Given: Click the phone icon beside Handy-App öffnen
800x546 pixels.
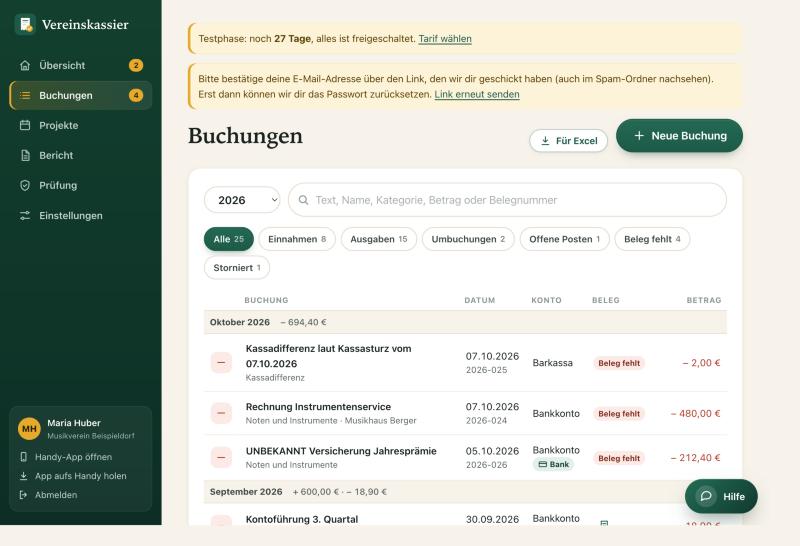Looking at the screenshot, I should (x=23, y=457).
